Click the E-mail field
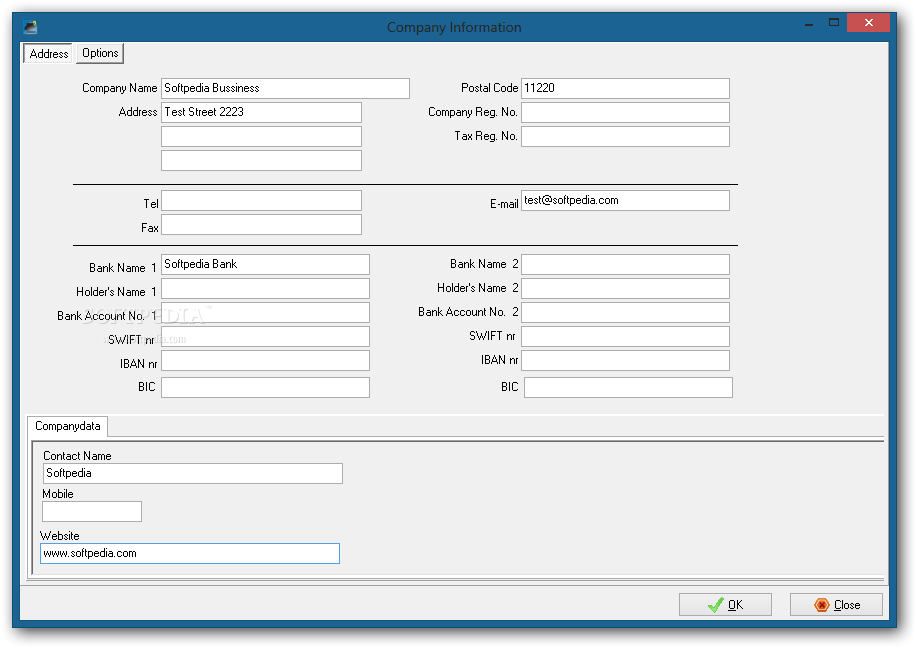Viewport: 917px width, 648px height. click(x=625, y=201)
